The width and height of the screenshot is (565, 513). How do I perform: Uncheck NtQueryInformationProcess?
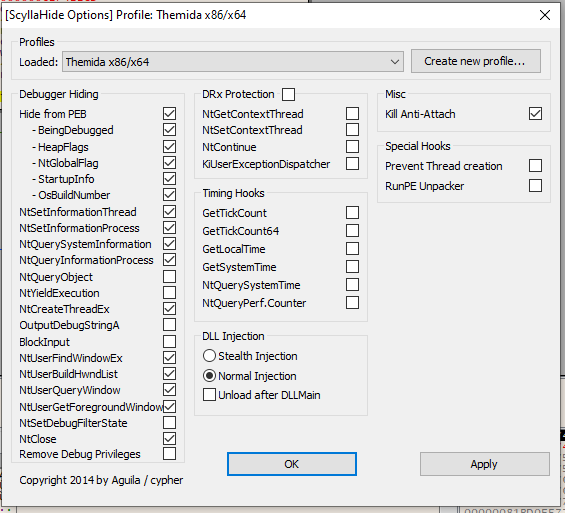[x=169, y=260]
